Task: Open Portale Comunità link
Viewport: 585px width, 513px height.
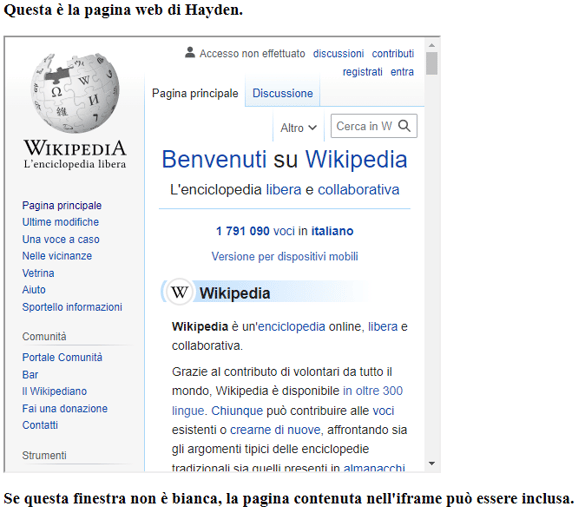Action: coord(62,357)
